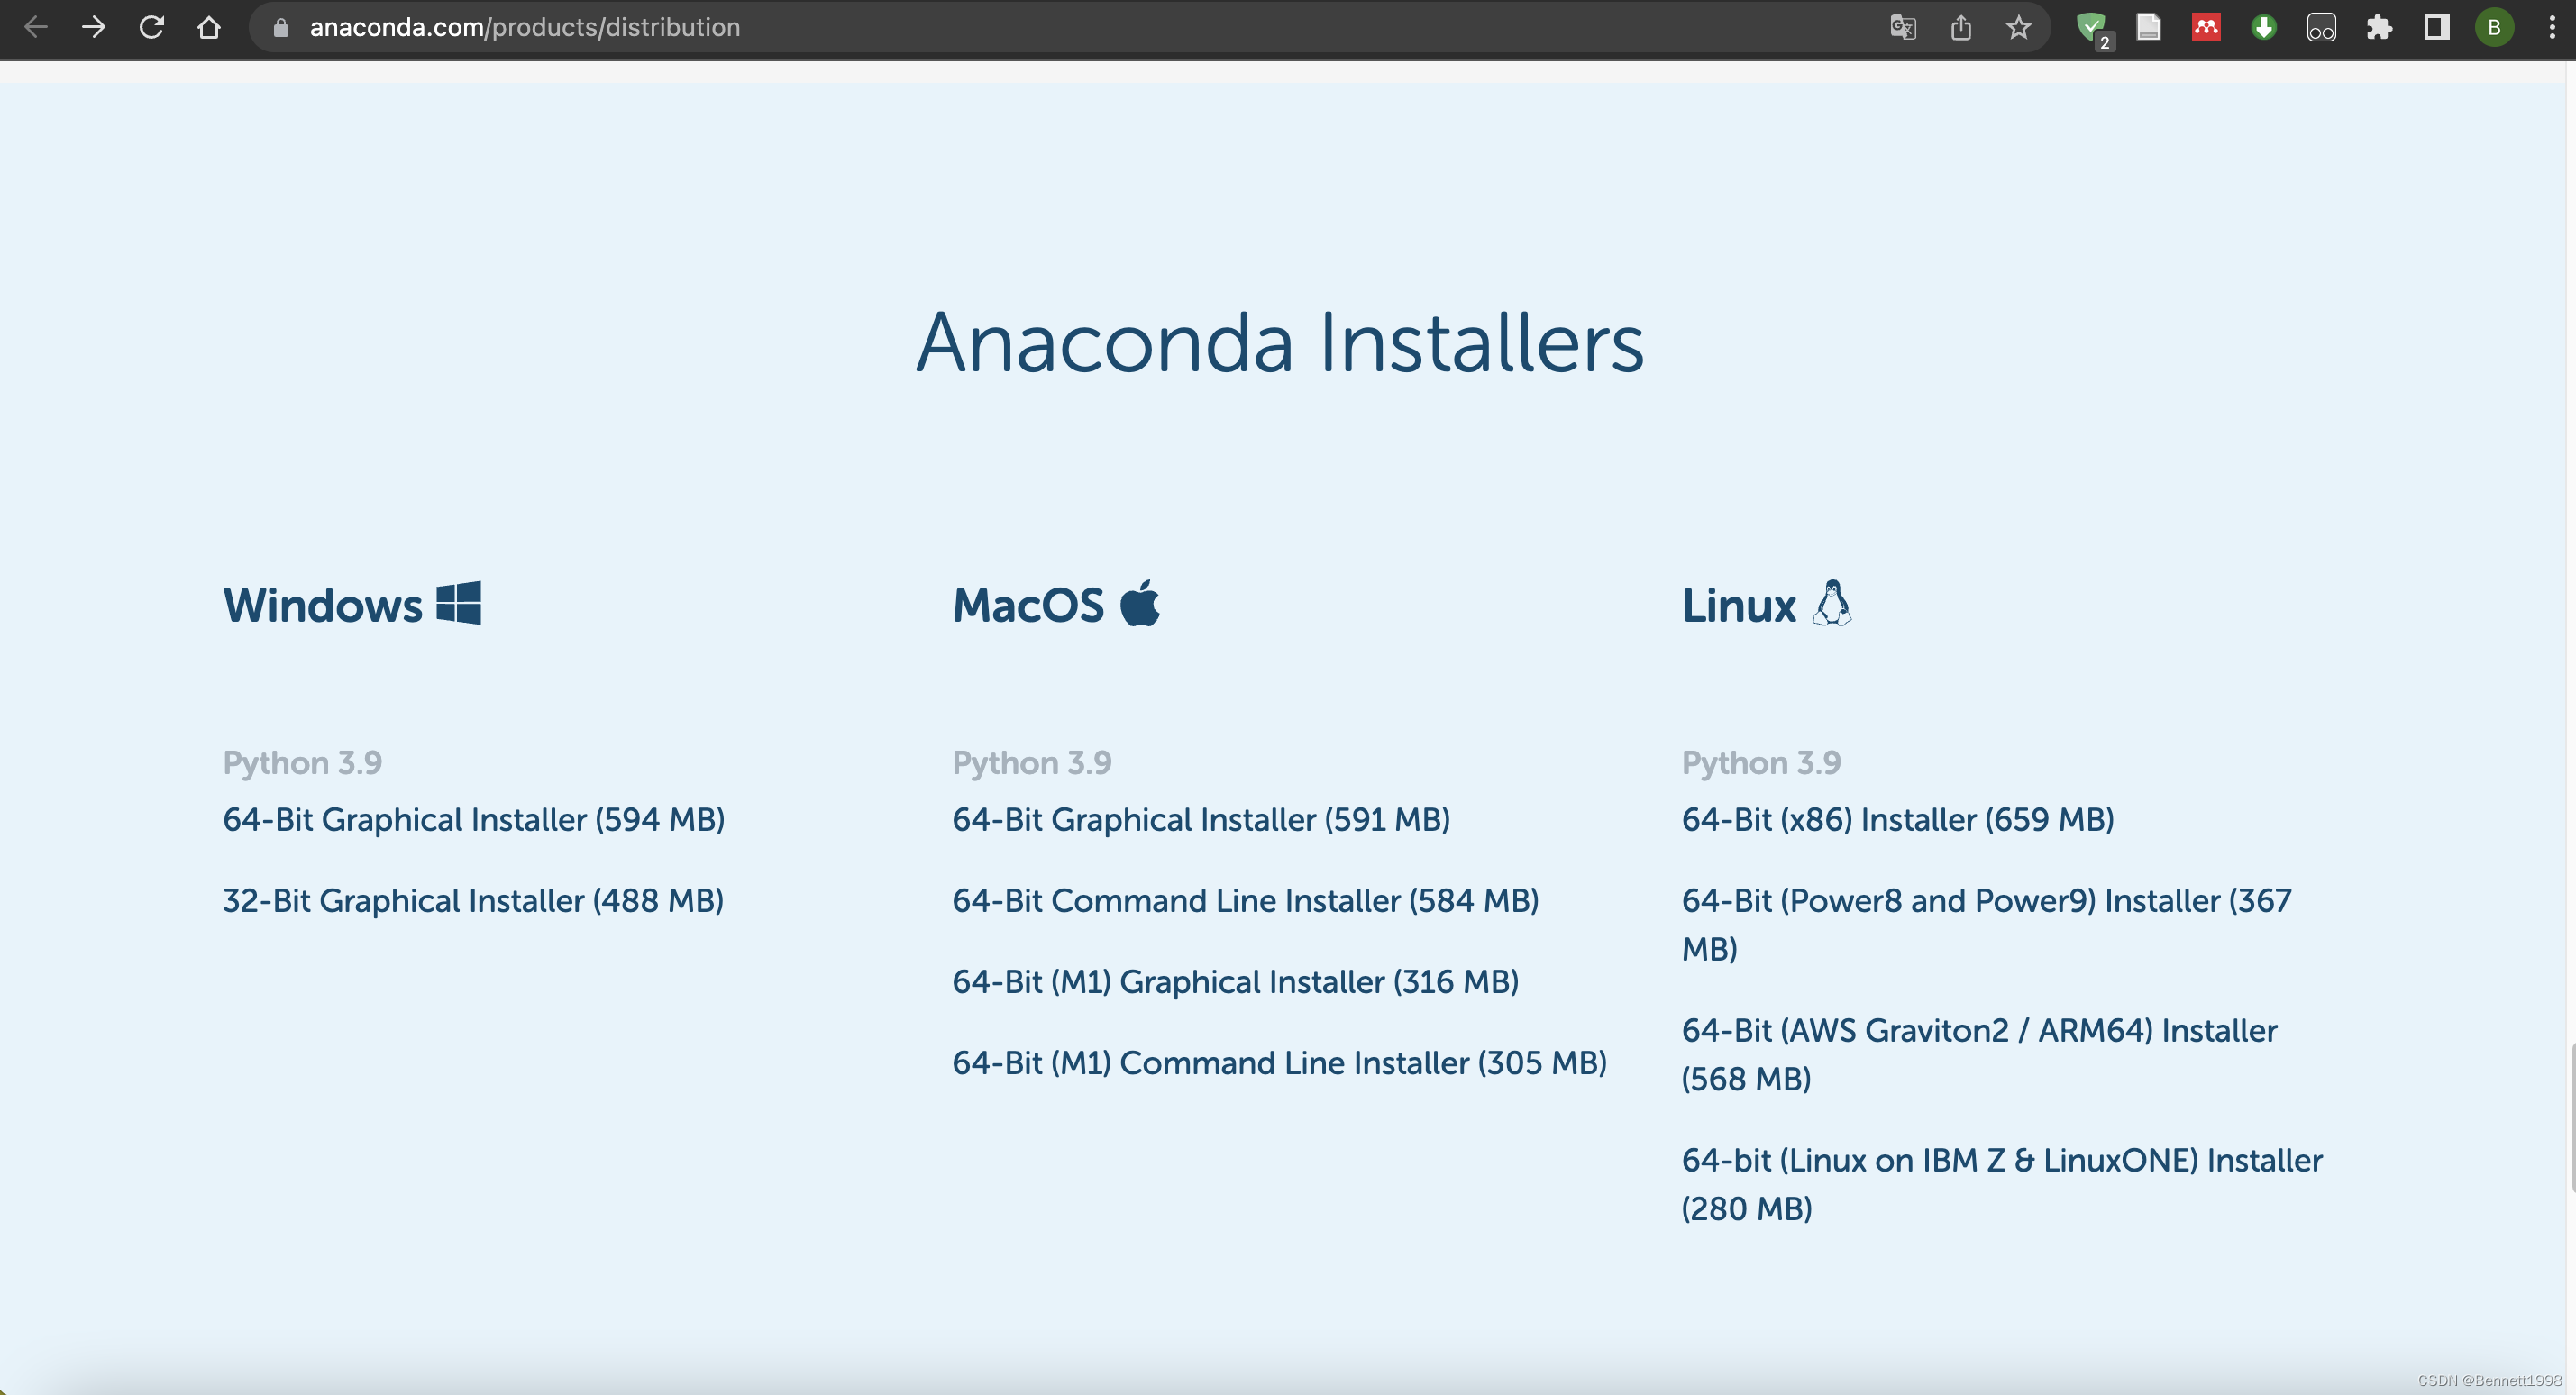Image resolution: width=2576 pixels, height=1395 pixels.
Task: Click the Anaconda Installers heading
Action: [x=1280, y=343]
